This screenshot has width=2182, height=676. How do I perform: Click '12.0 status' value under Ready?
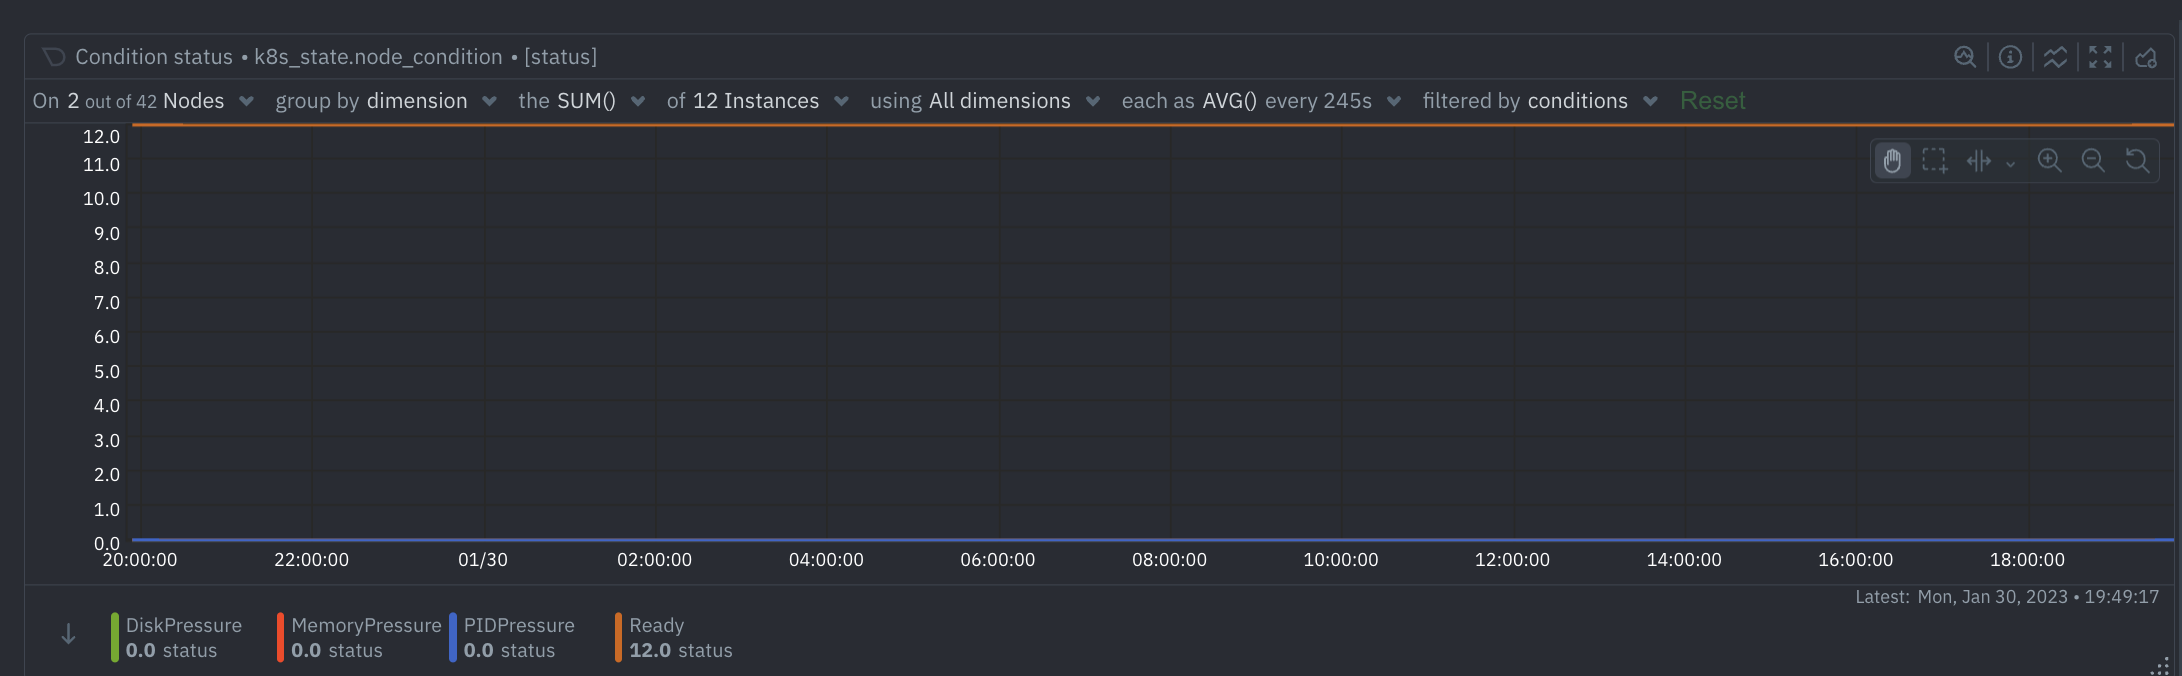point(680,651)
